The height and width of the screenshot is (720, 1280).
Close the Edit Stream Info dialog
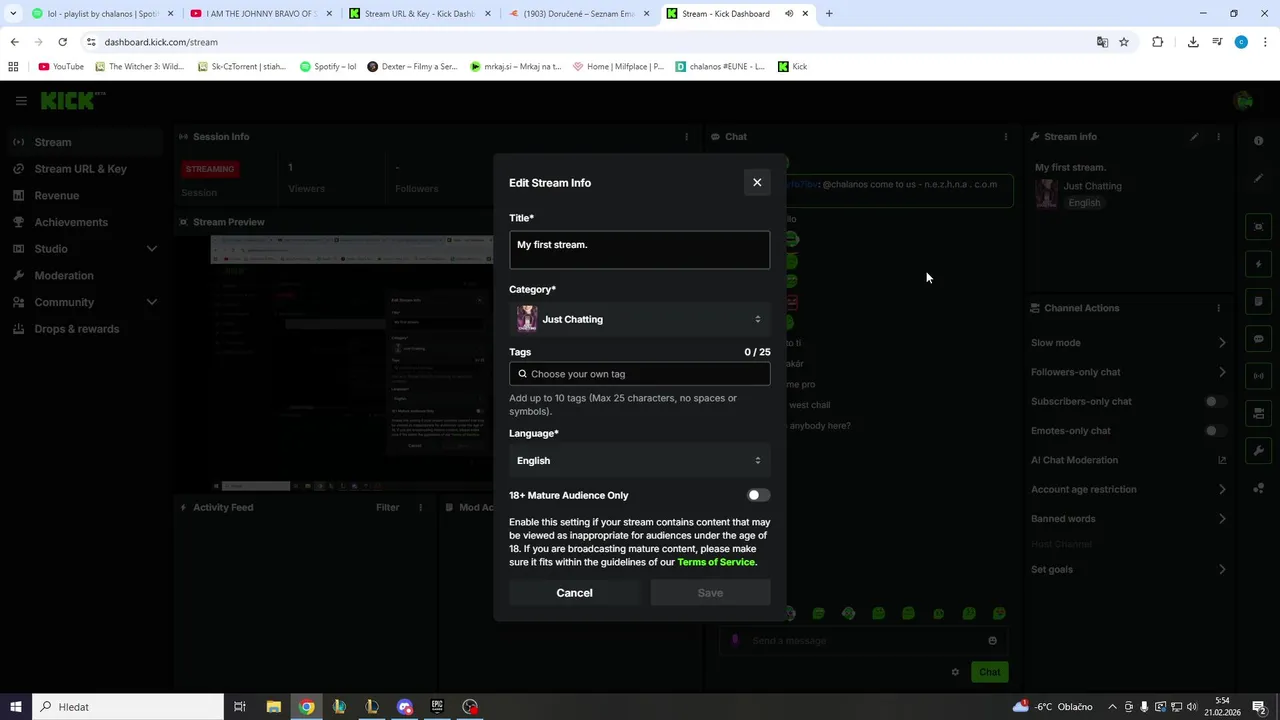[x=757, y=182]
